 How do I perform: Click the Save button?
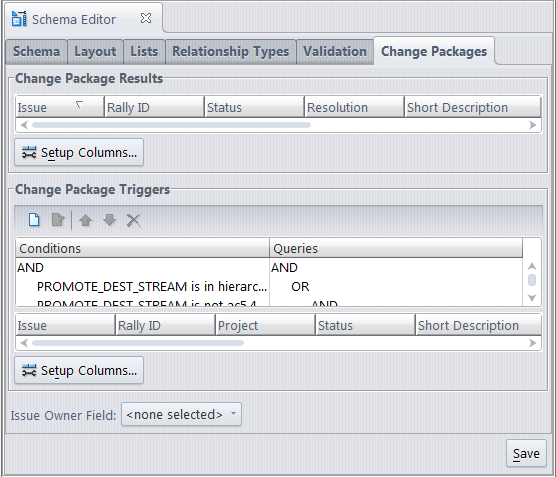[526, 453]
